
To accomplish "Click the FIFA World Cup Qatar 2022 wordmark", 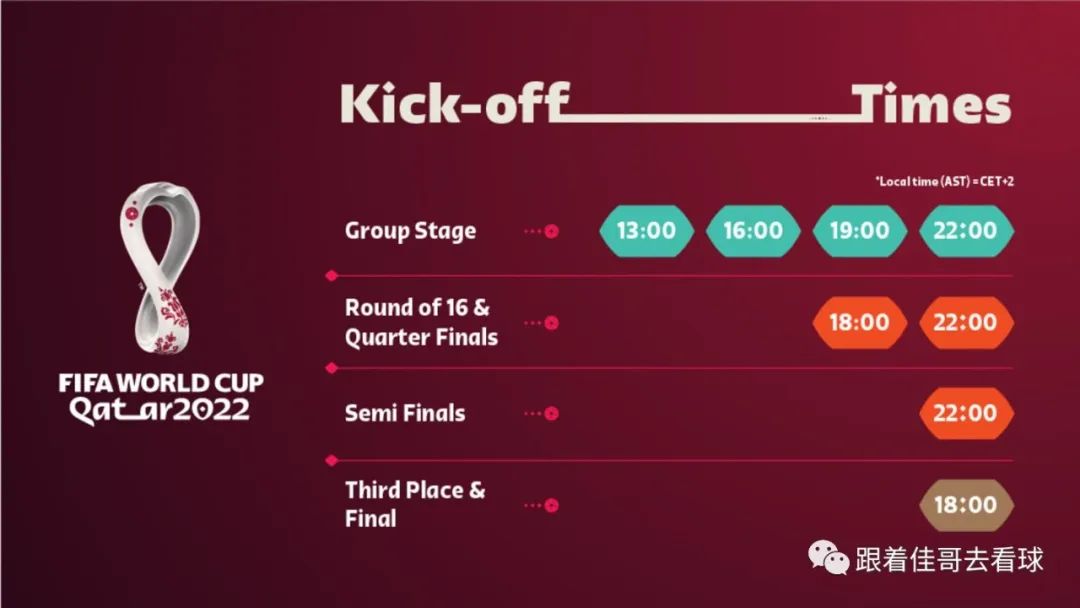I will click(x=160, y=397).
